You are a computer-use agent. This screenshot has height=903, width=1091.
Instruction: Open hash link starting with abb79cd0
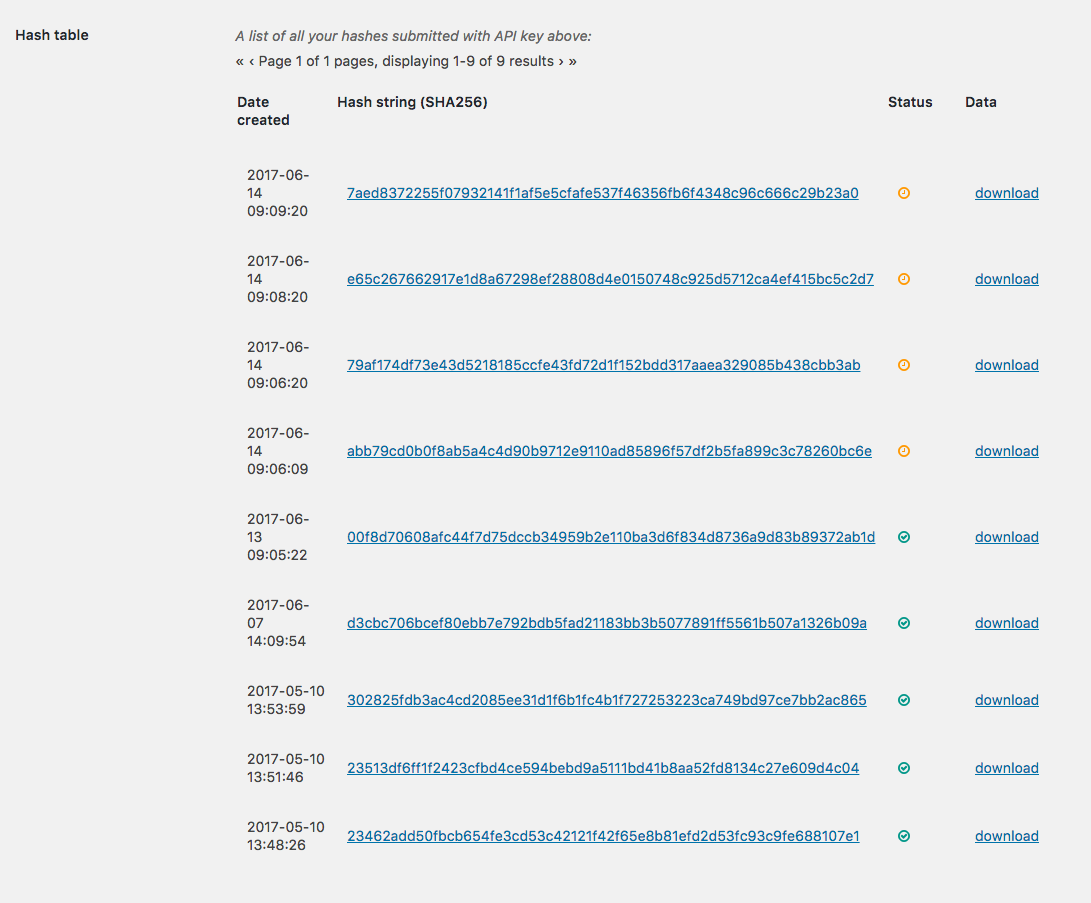609,451
